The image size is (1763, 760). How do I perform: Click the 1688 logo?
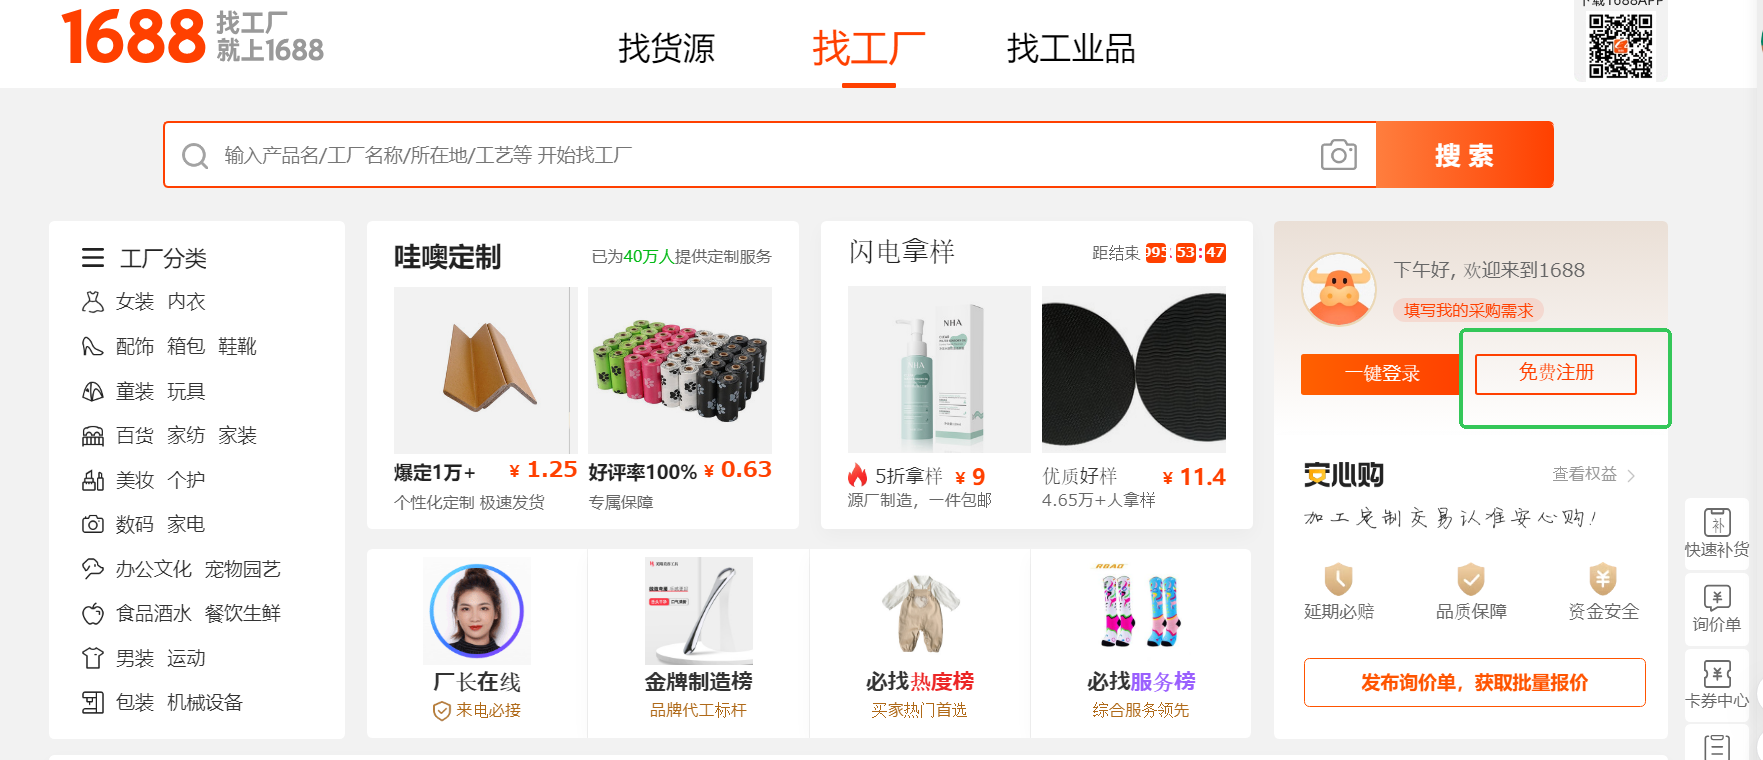tap(133, 38)
